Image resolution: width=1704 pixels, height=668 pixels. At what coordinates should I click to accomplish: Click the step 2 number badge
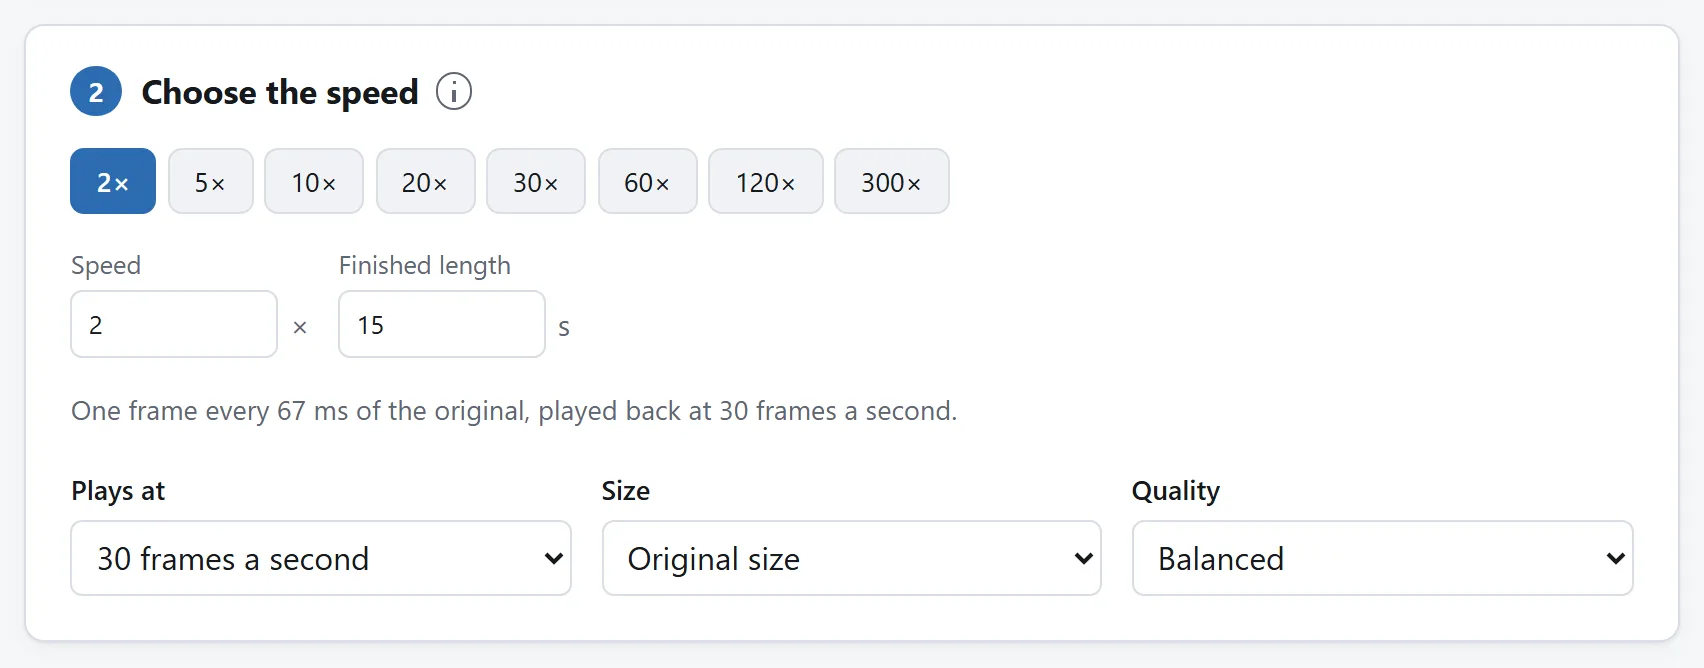point(96,92)
